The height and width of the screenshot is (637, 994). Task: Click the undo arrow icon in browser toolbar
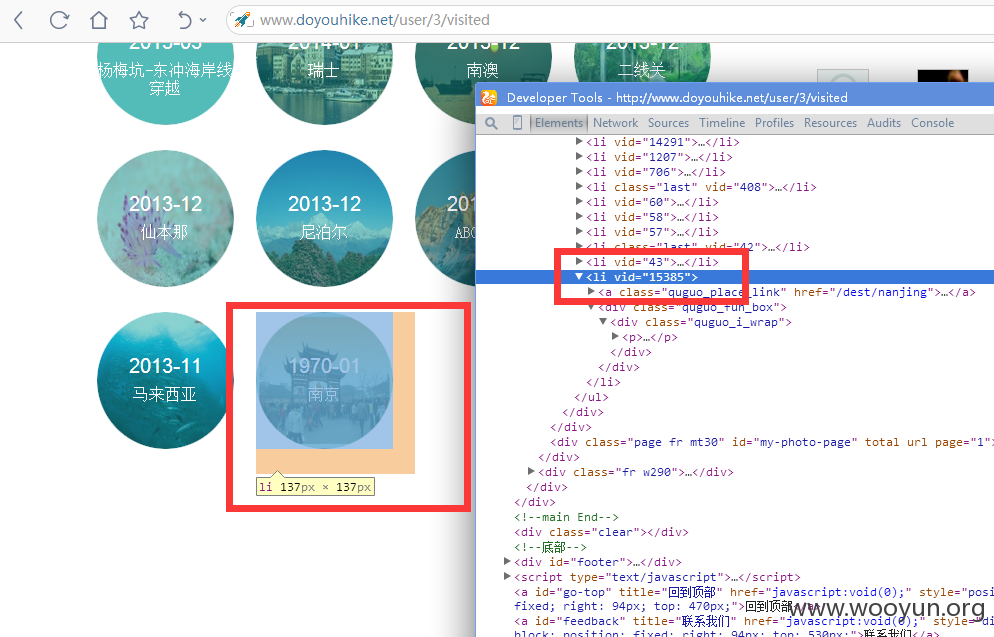(x=184, y=20)
